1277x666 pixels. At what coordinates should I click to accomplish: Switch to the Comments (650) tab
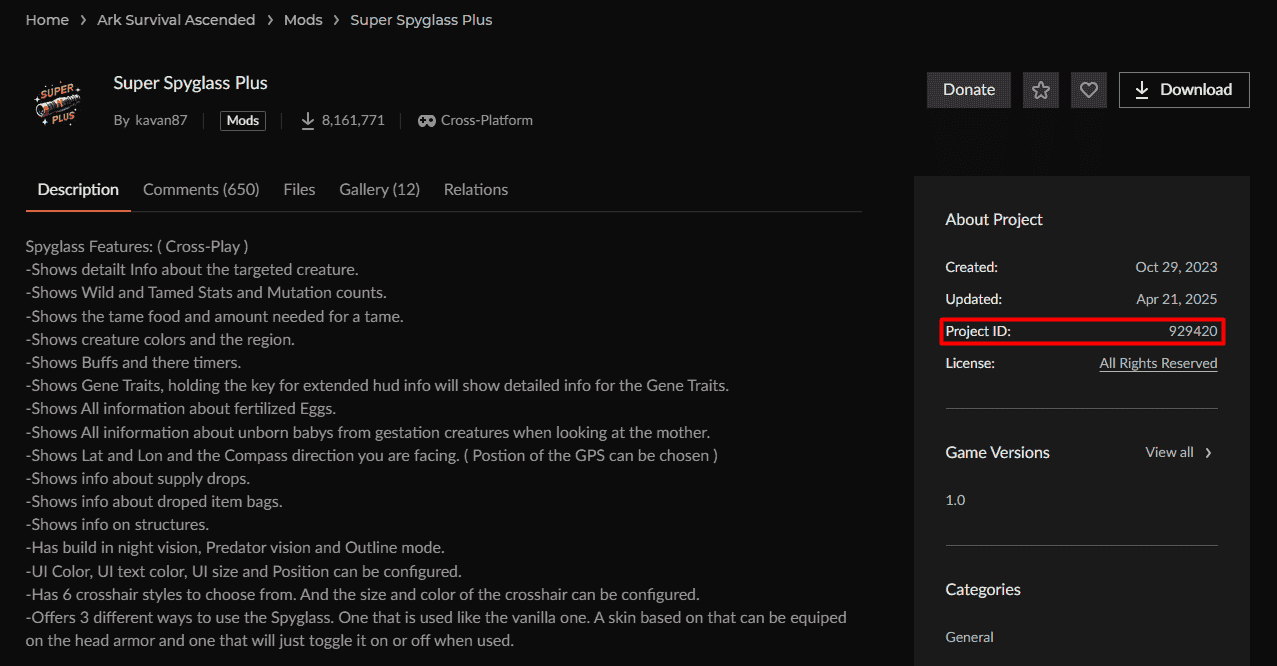coord(201,190)
